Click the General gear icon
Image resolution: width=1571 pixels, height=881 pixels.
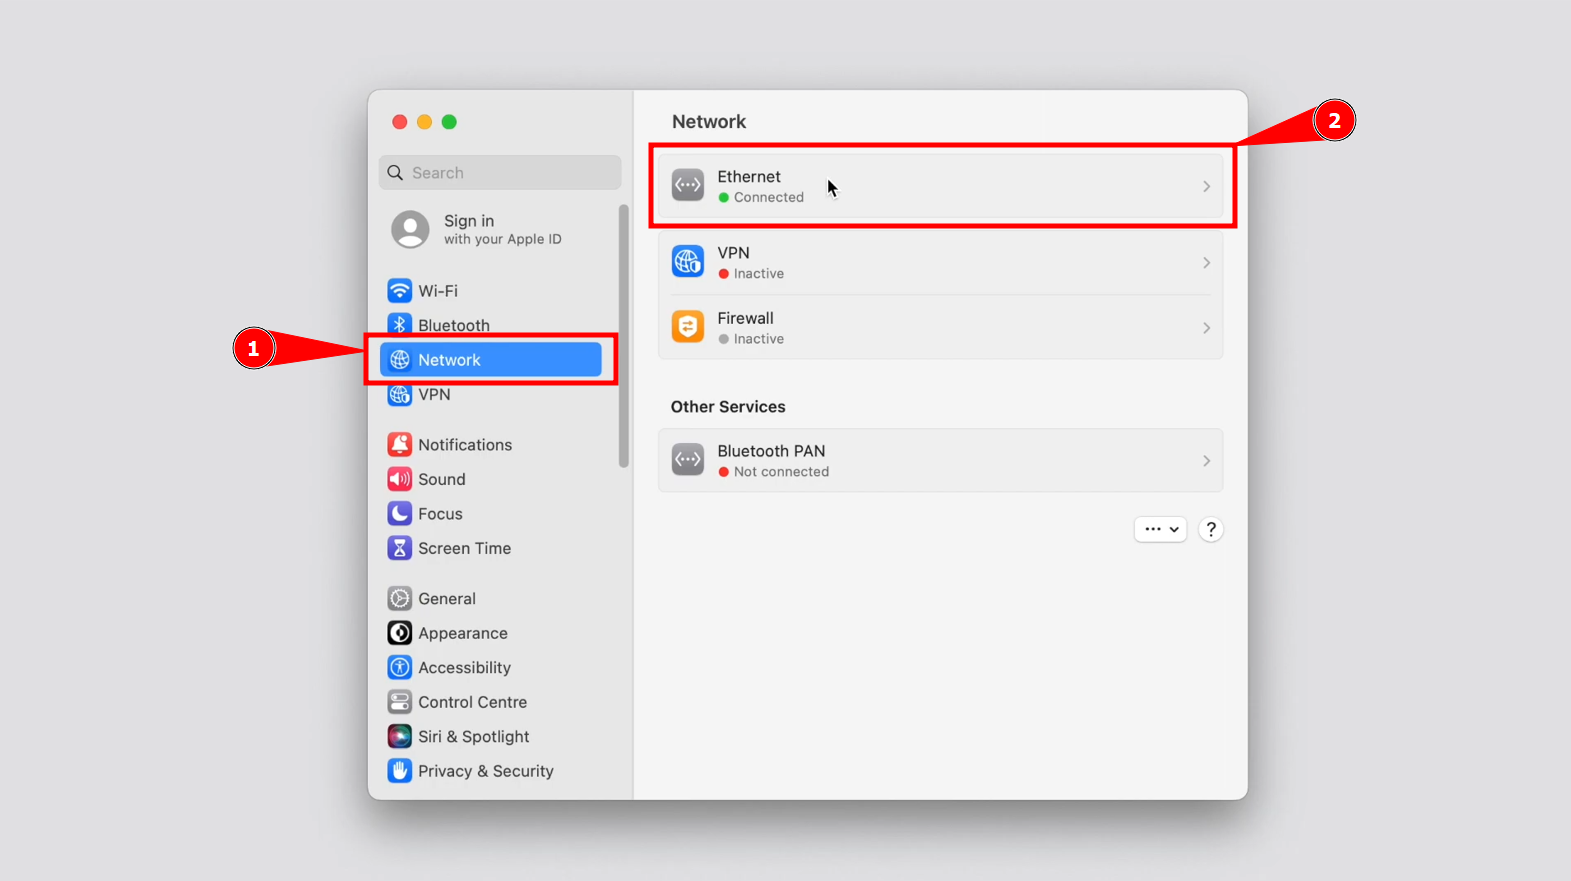click(399, 599)
